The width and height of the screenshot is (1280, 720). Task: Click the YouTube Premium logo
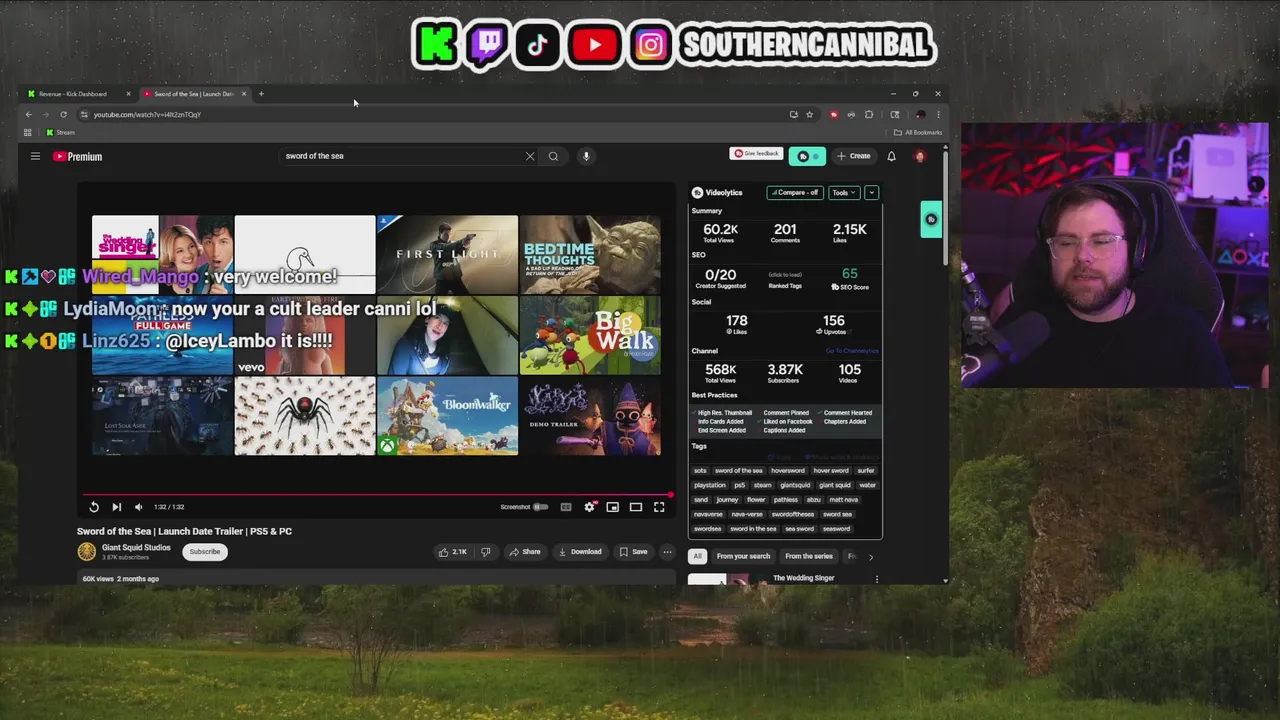point(78,156)
